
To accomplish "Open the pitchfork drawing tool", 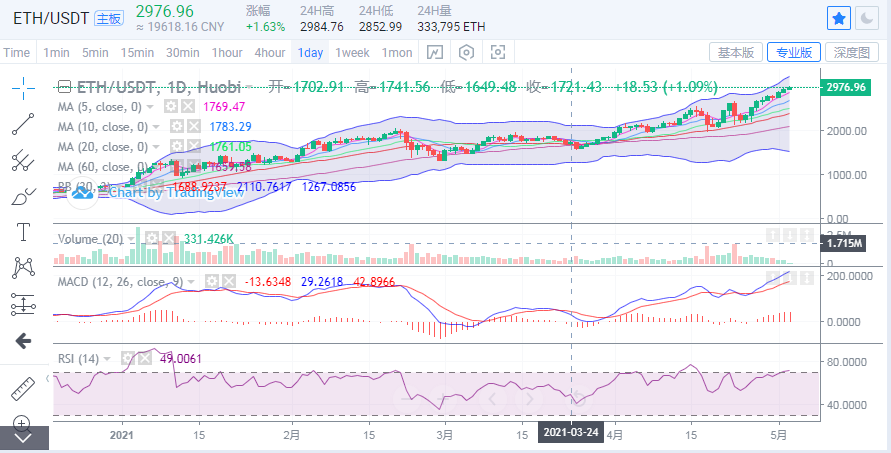I will (23, 160).
